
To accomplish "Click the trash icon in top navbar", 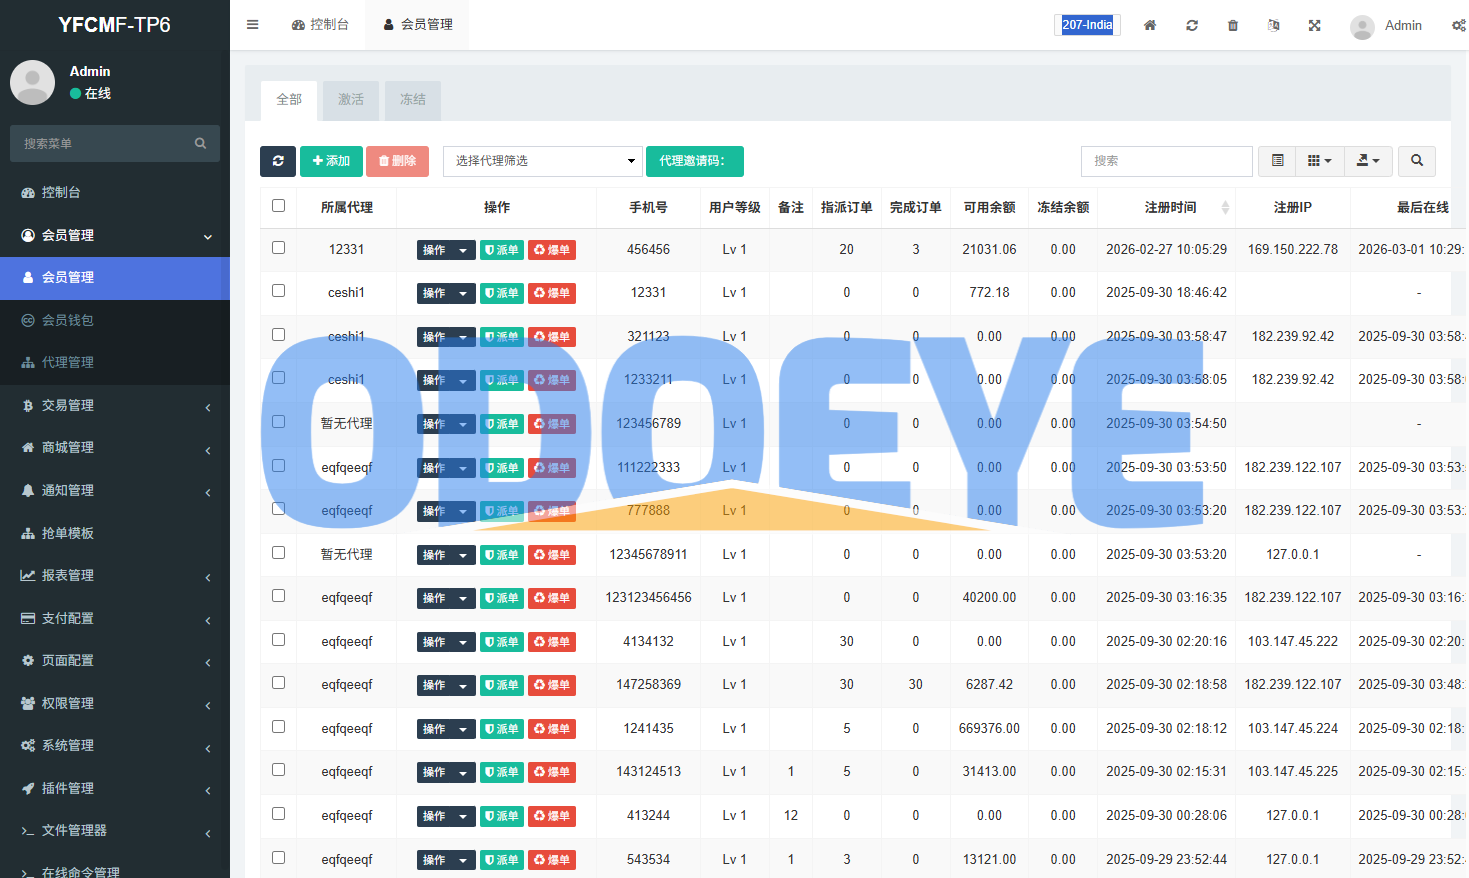I will coord(1232,25).
